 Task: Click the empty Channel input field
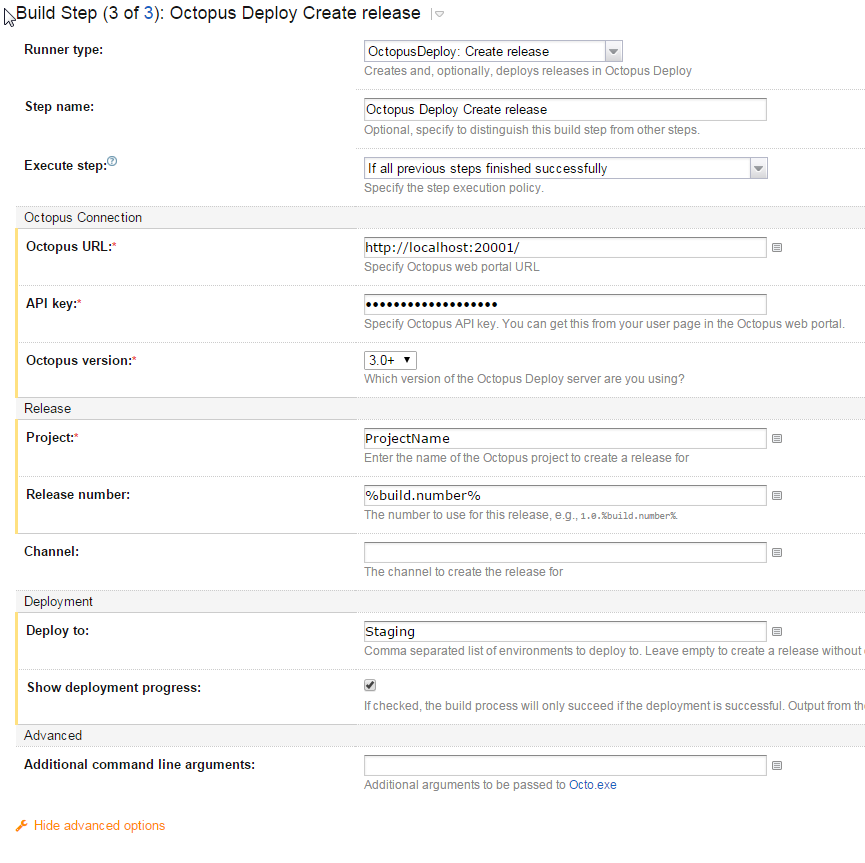(x=565, y=552)
